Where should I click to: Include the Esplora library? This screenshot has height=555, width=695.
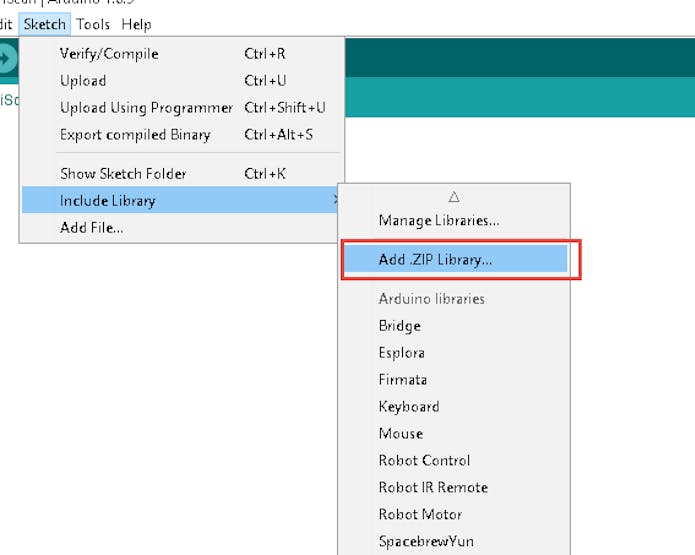[455, 353]
